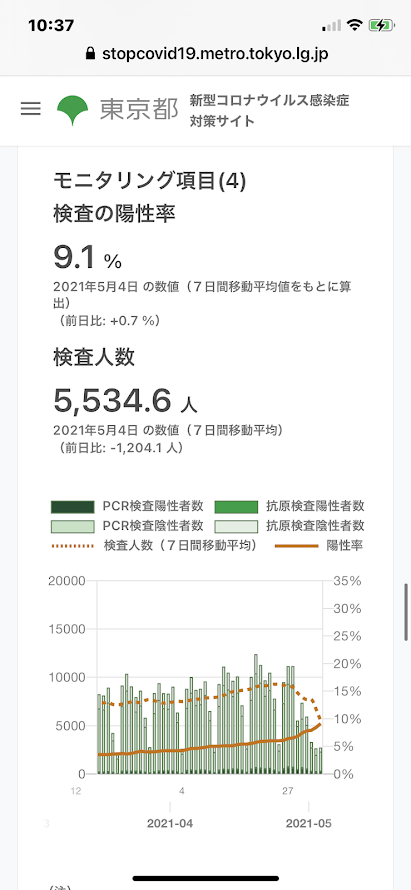Tap the lock icon in the address bar
This screenshot has height=890, width=411.
pos(89,54)
